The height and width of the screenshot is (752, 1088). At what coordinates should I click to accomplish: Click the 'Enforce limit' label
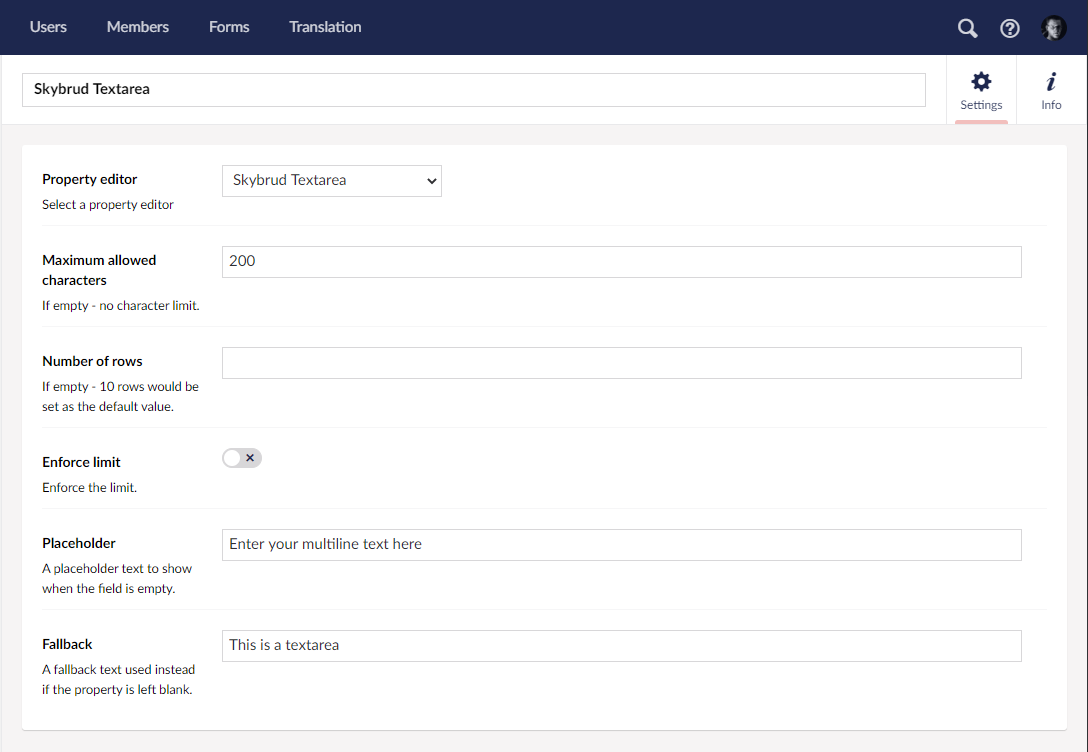(81, 462)
